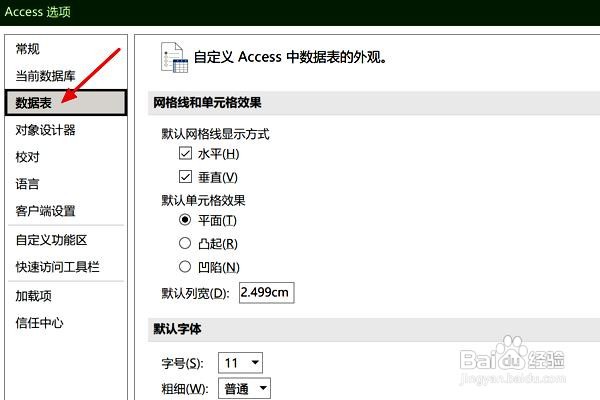The image size is (600, 400).
Task: Select 常规 in the options sidebar
Action: (x=27, y=49)
